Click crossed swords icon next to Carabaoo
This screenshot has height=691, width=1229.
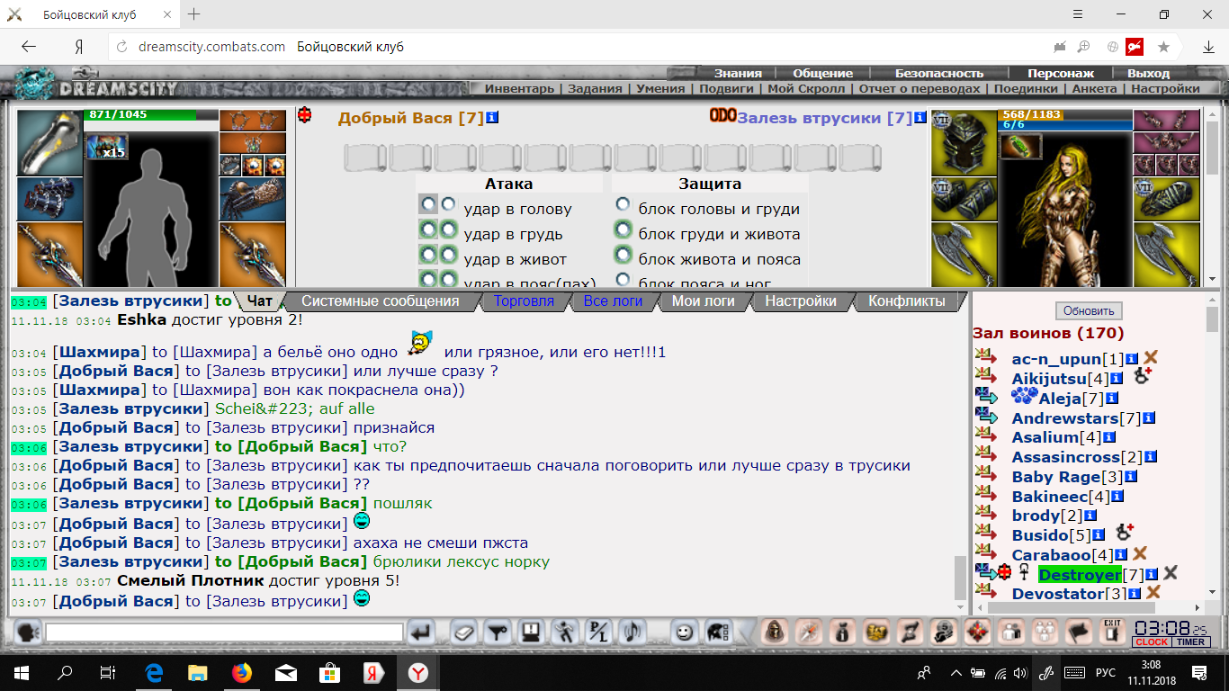[x=1139, y=554]
